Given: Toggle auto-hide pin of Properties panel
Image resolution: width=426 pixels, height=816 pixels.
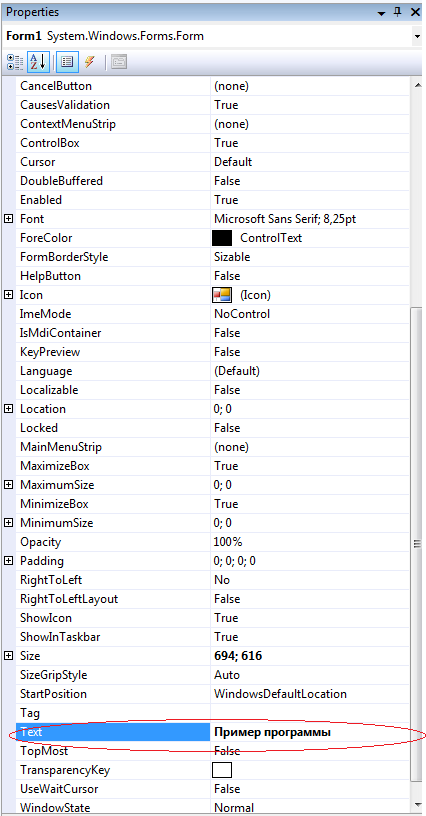Looking at the screenshot, I should tap(399, 12).
